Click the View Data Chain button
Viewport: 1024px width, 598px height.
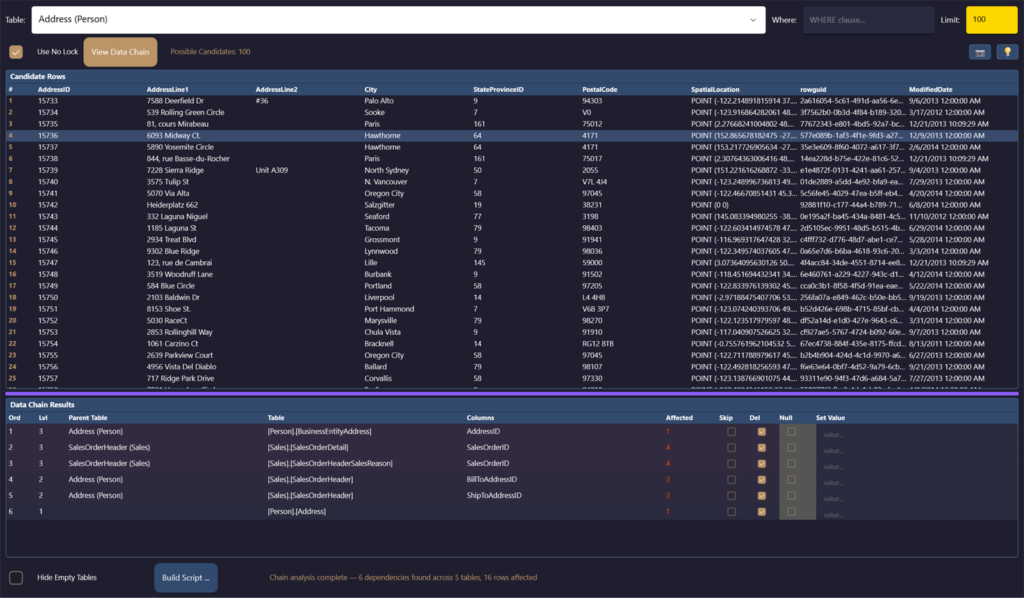(120, 52)
